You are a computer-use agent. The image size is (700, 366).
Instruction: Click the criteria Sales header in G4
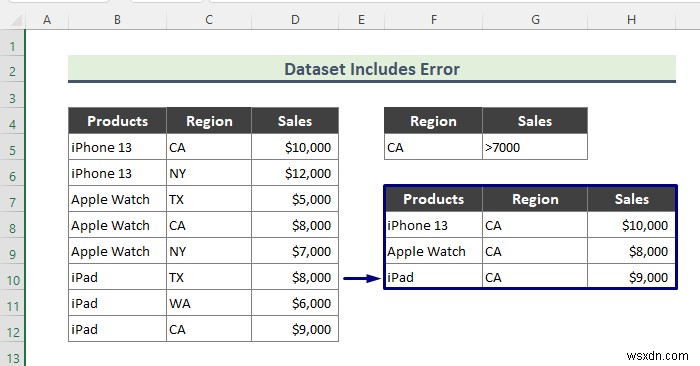point(535,121)
